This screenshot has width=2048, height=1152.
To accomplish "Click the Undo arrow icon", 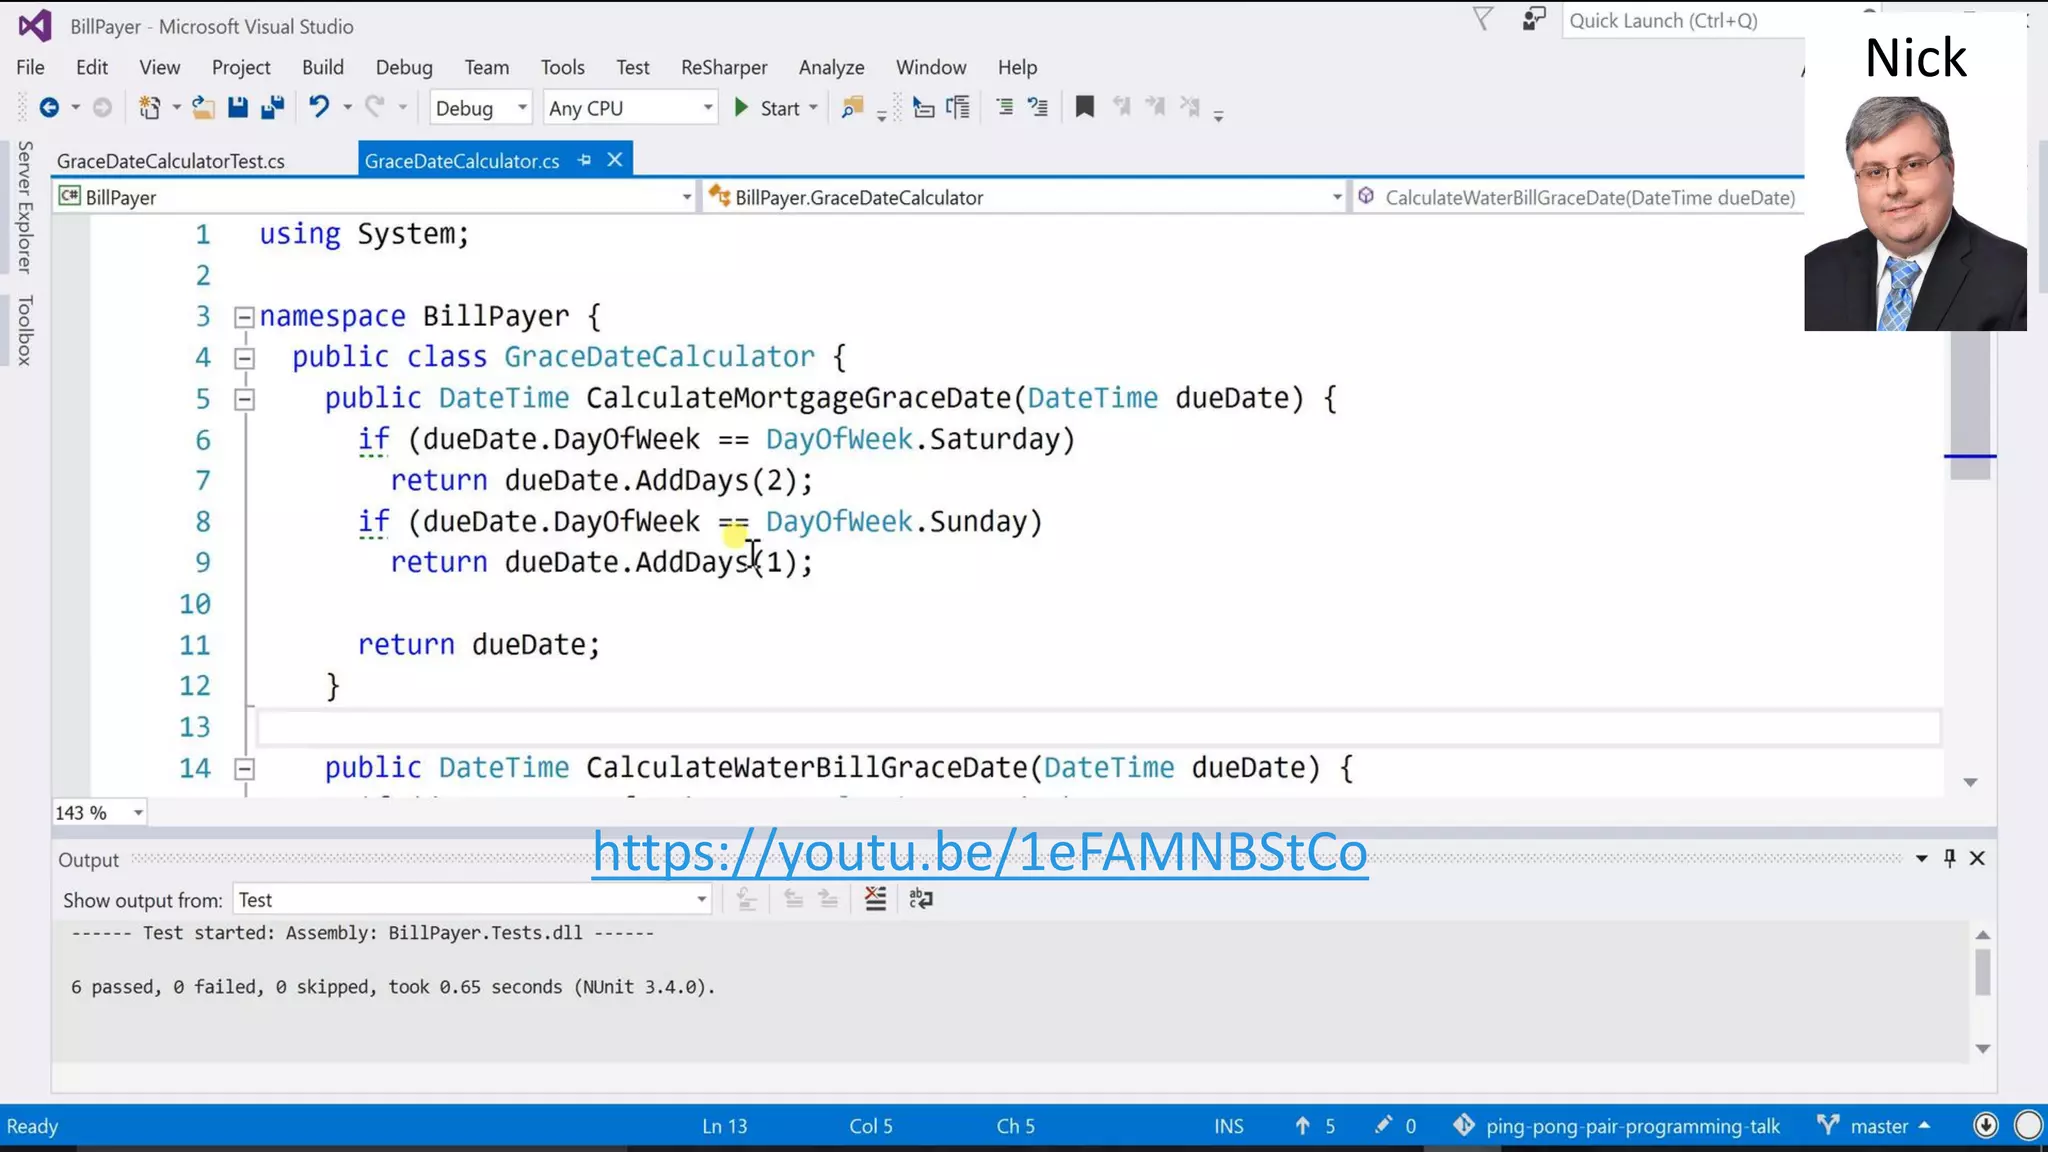I will tap(319, 107).
